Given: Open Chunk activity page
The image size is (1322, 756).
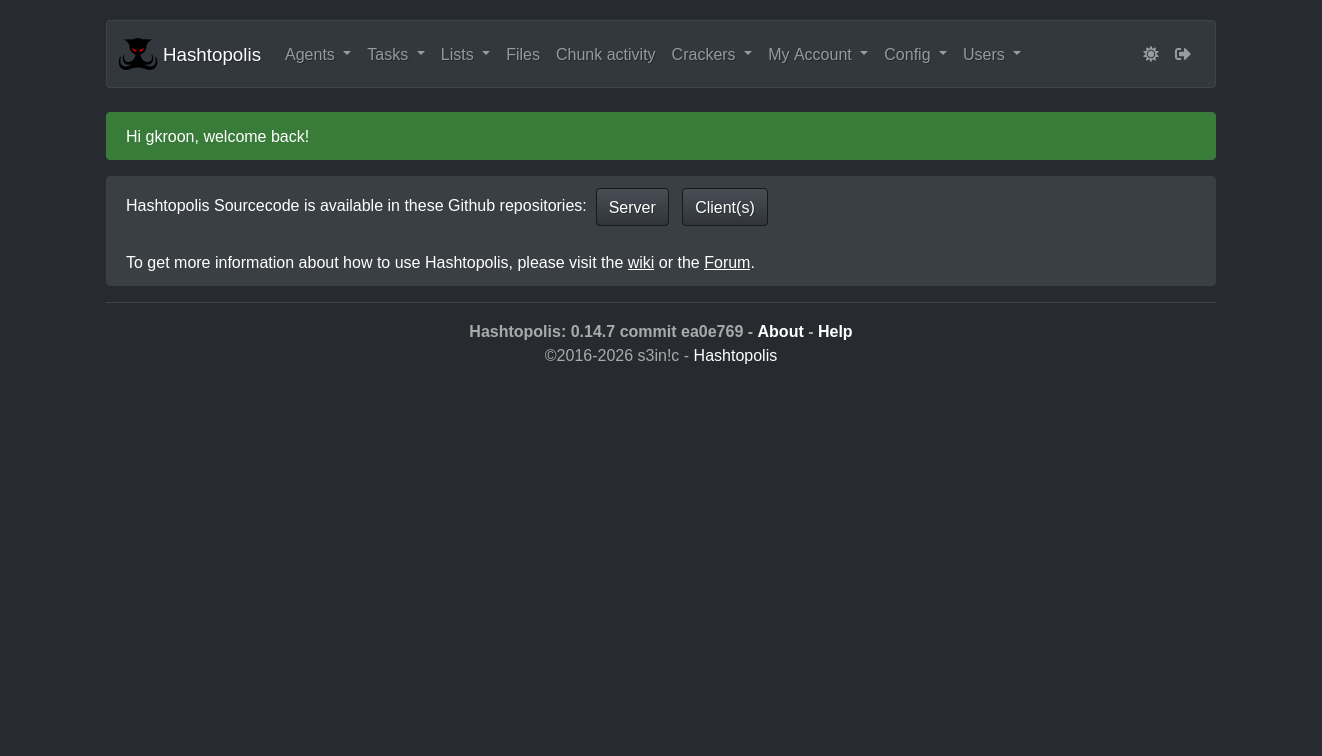Looking at the screenshot, I should pos(605,54).
